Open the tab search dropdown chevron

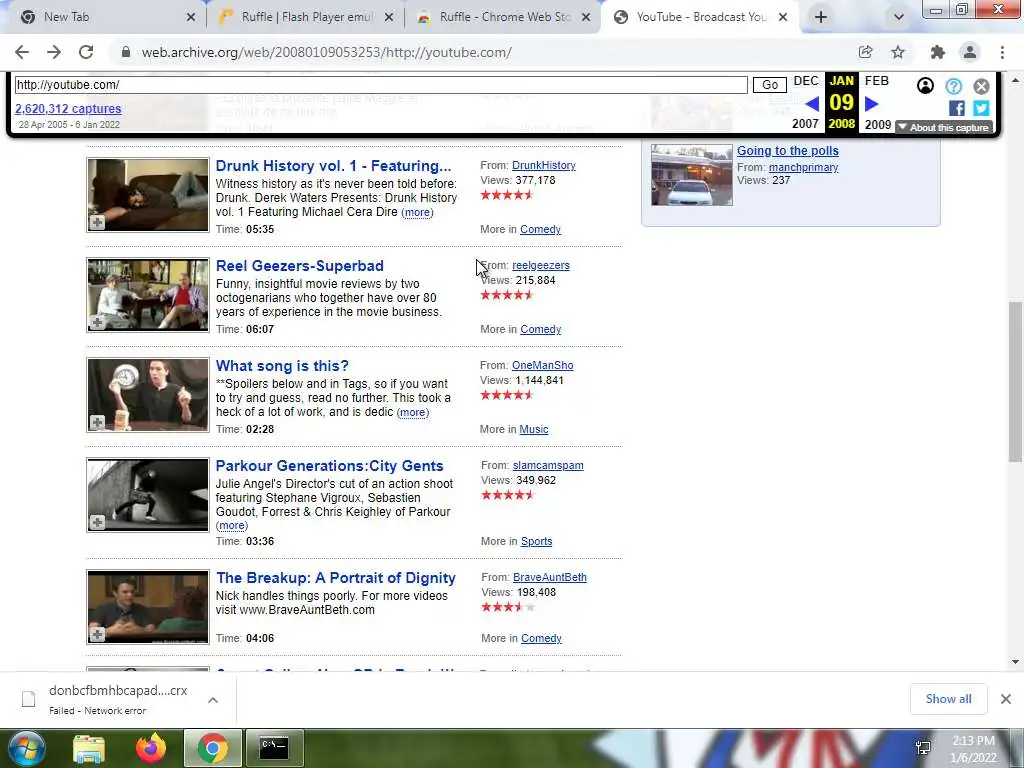pos(899,17)
